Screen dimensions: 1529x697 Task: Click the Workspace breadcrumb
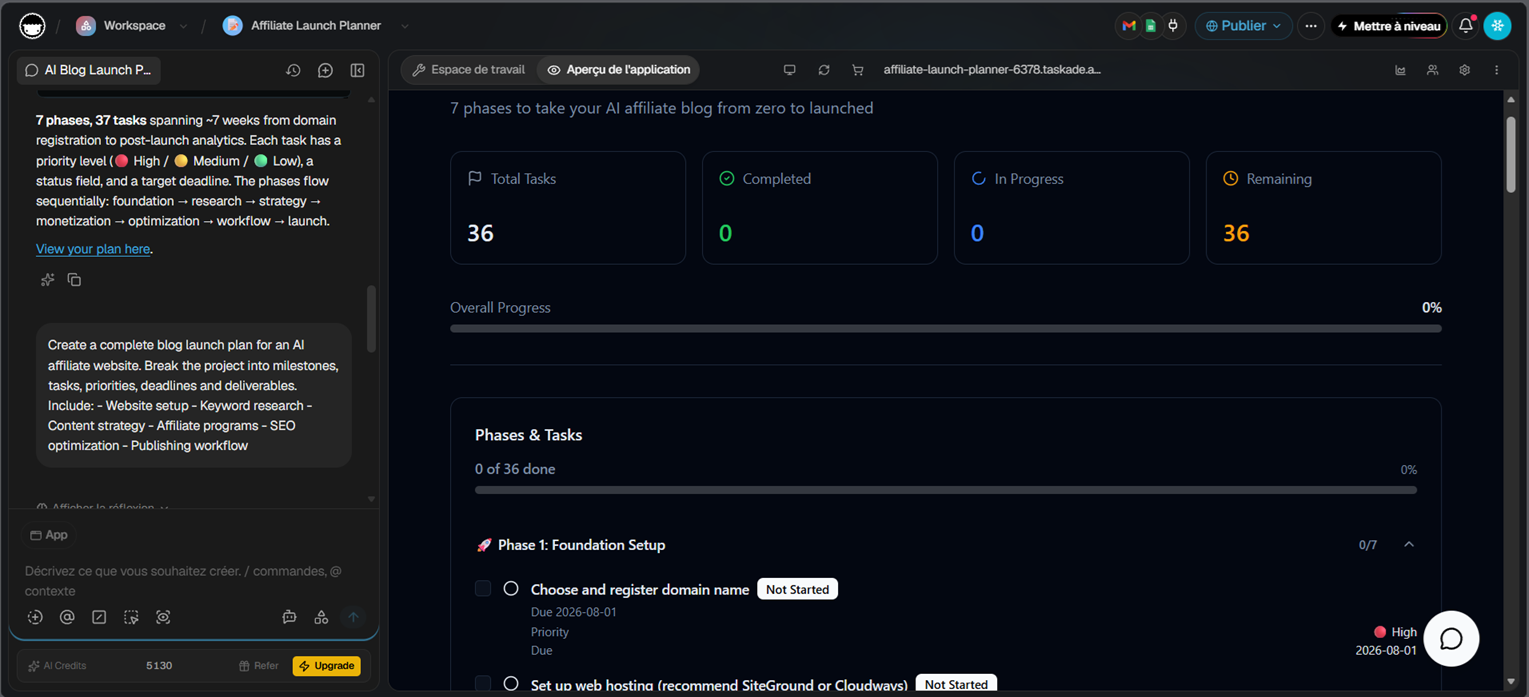point(121,26)
